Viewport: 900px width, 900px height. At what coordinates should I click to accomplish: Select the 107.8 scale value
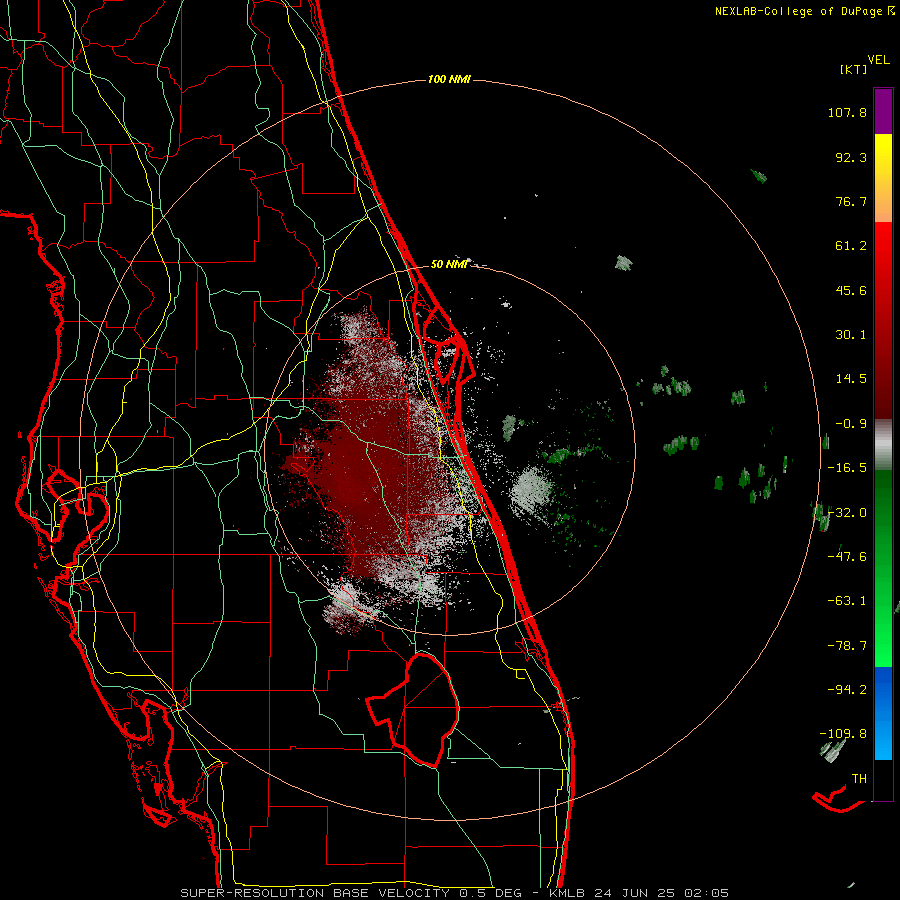[x=847, y=112]
